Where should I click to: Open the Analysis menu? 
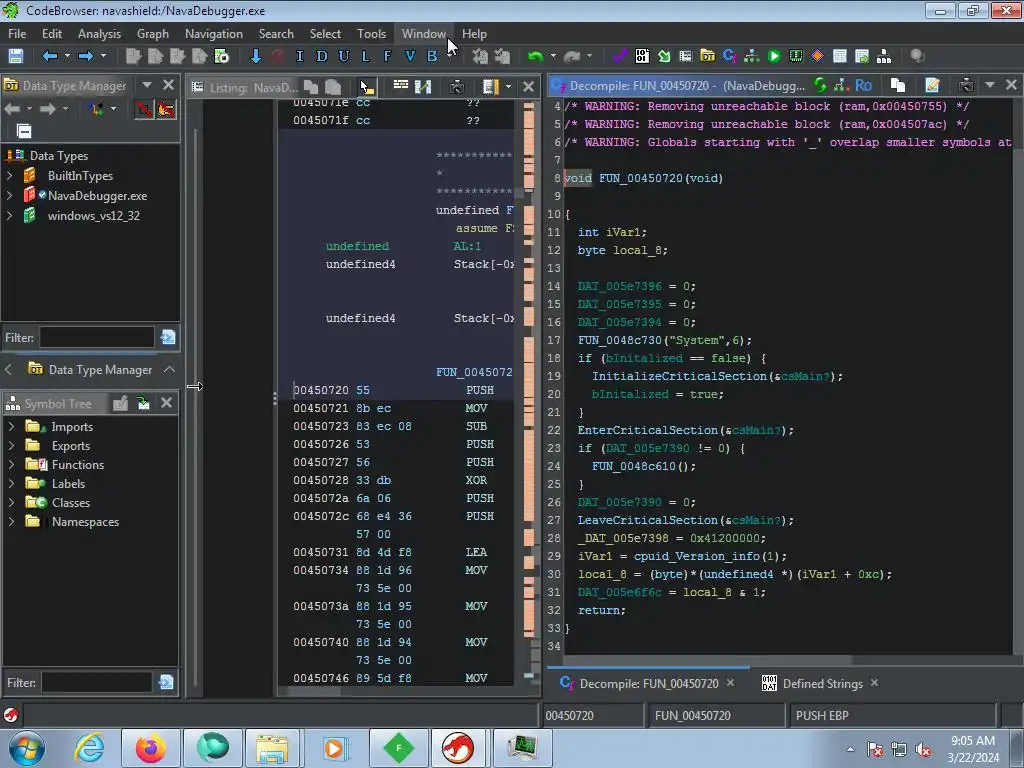[99, 34]
